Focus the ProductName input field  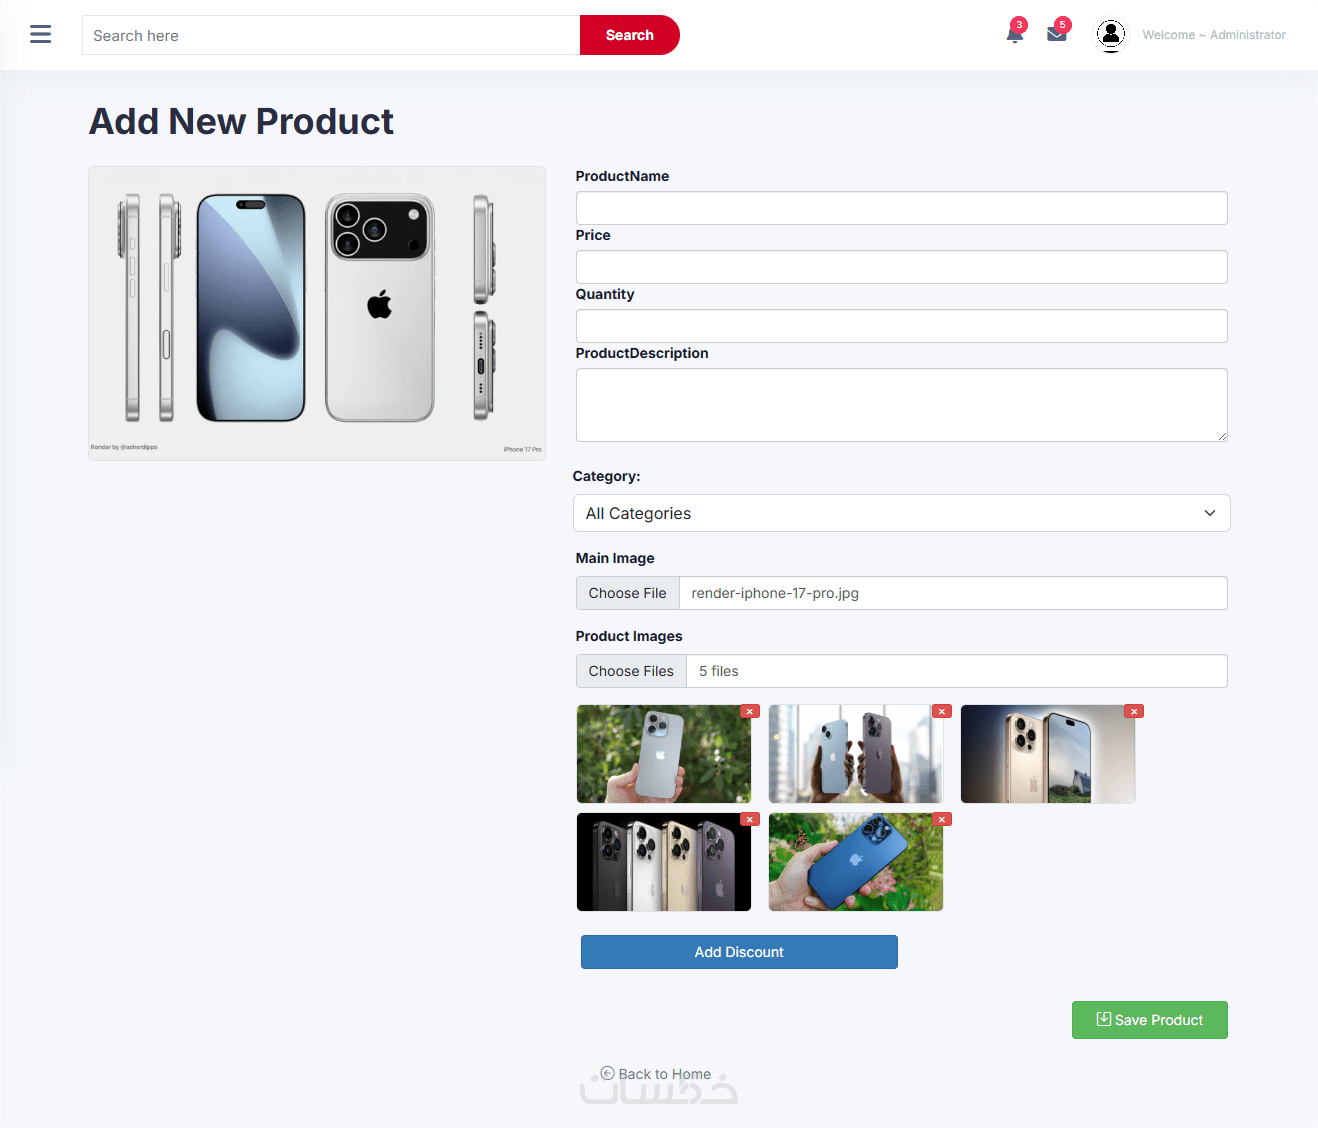(901, 208)
